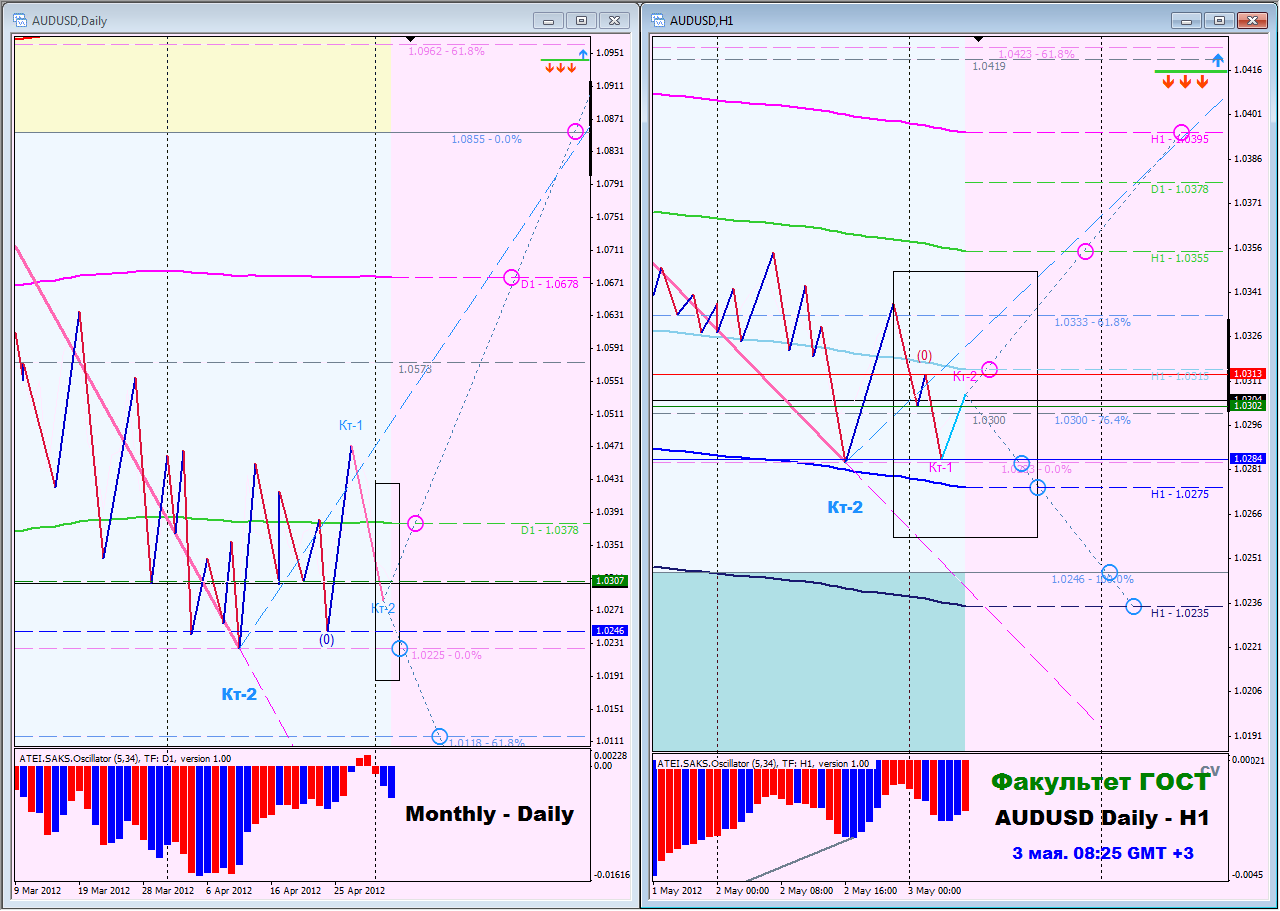Select magenta circle at D1 - 1.0678 level

pyautogui.click(x=511, y=277)
